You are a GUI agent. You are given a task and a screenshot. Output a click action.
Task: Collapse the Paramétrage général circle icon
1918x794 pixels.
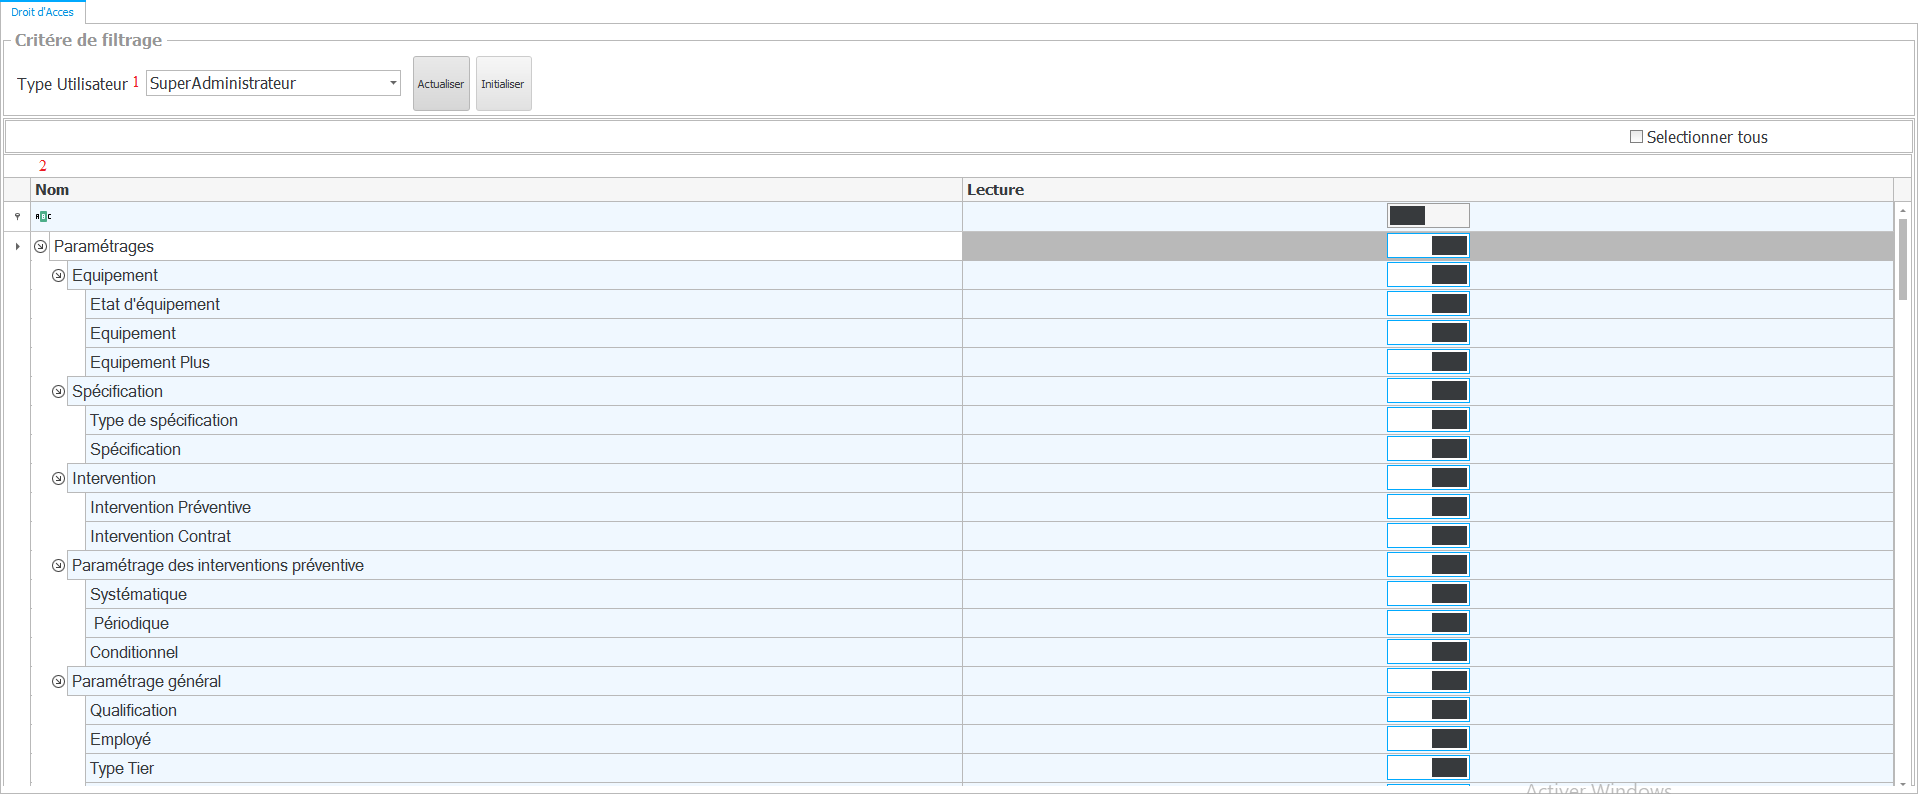(x=58, y=681)
